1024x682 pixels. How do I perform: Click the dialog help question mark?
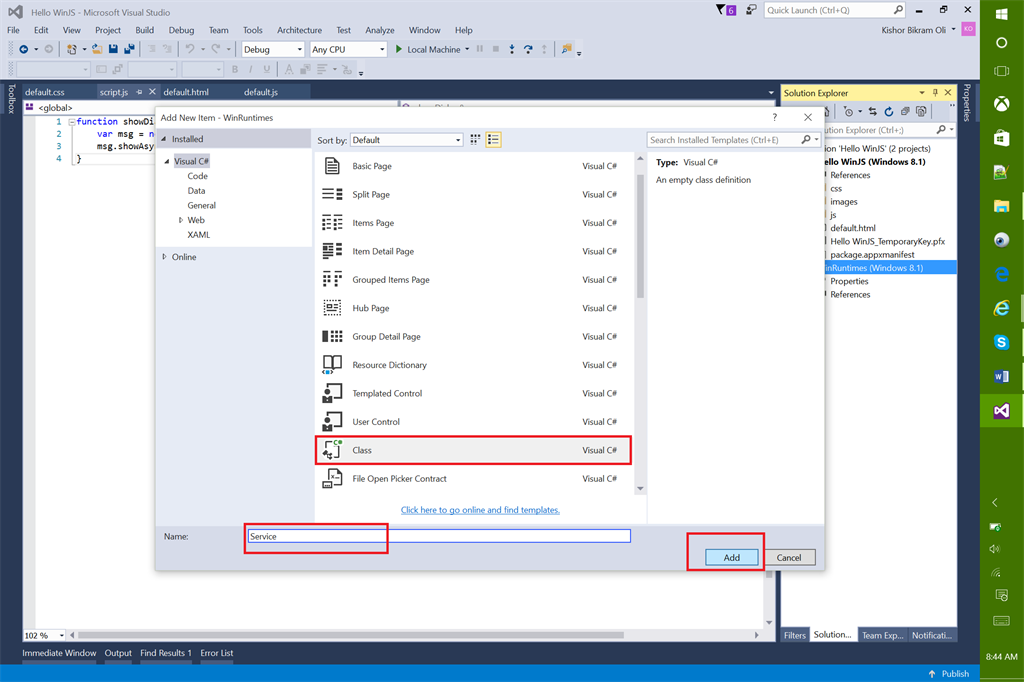[775, 118]
